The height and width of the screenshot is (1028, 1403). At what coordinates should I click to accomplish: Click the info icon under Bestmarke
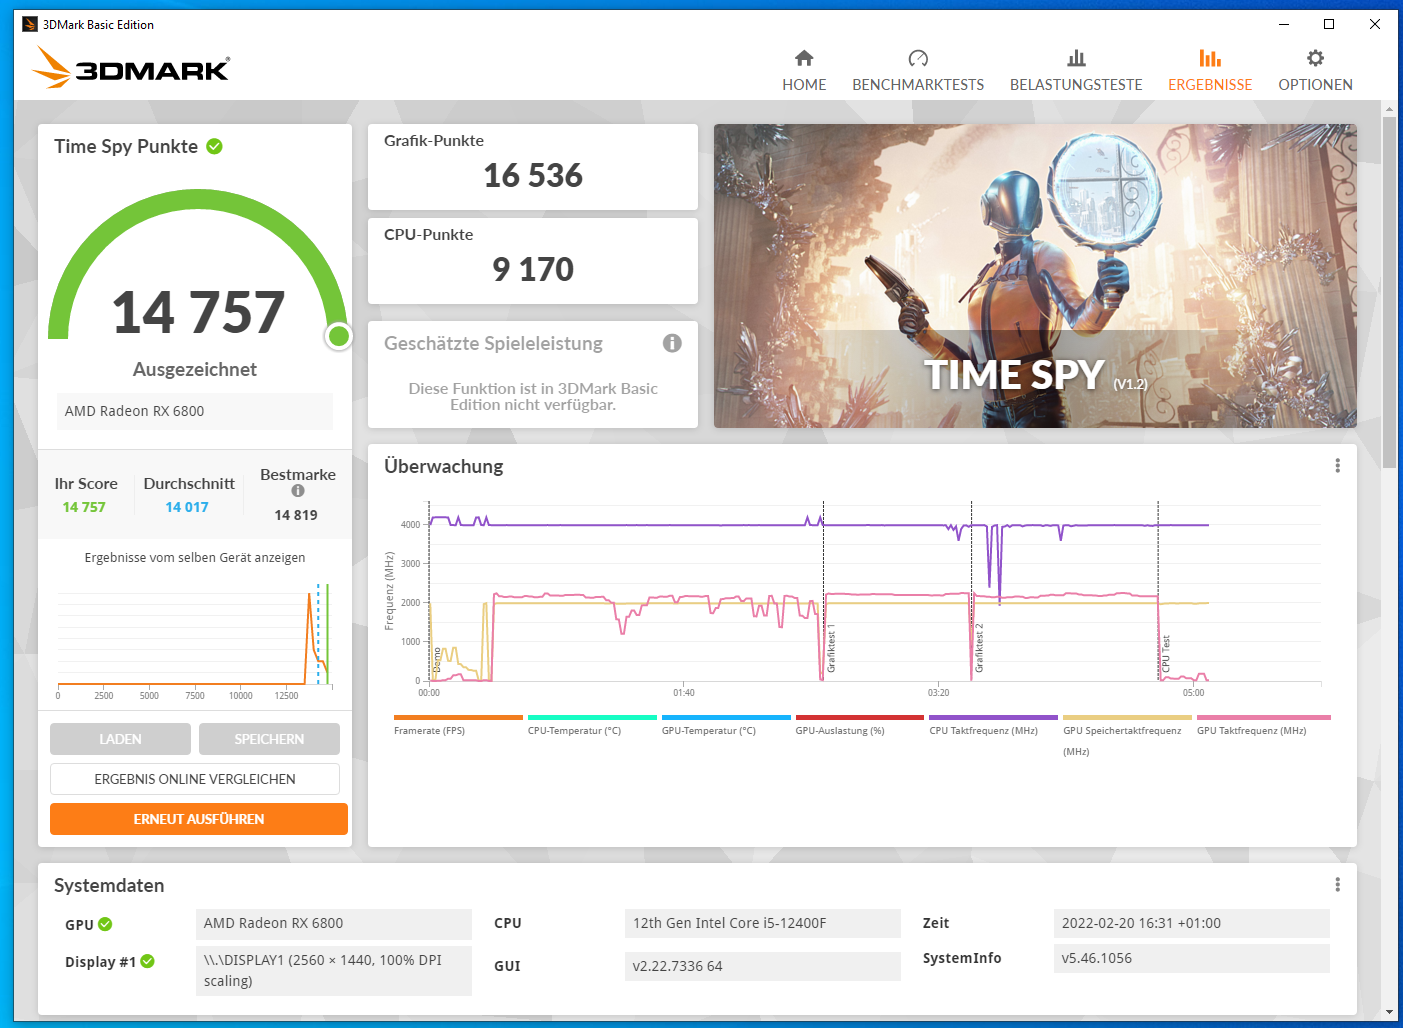(298, 491)
